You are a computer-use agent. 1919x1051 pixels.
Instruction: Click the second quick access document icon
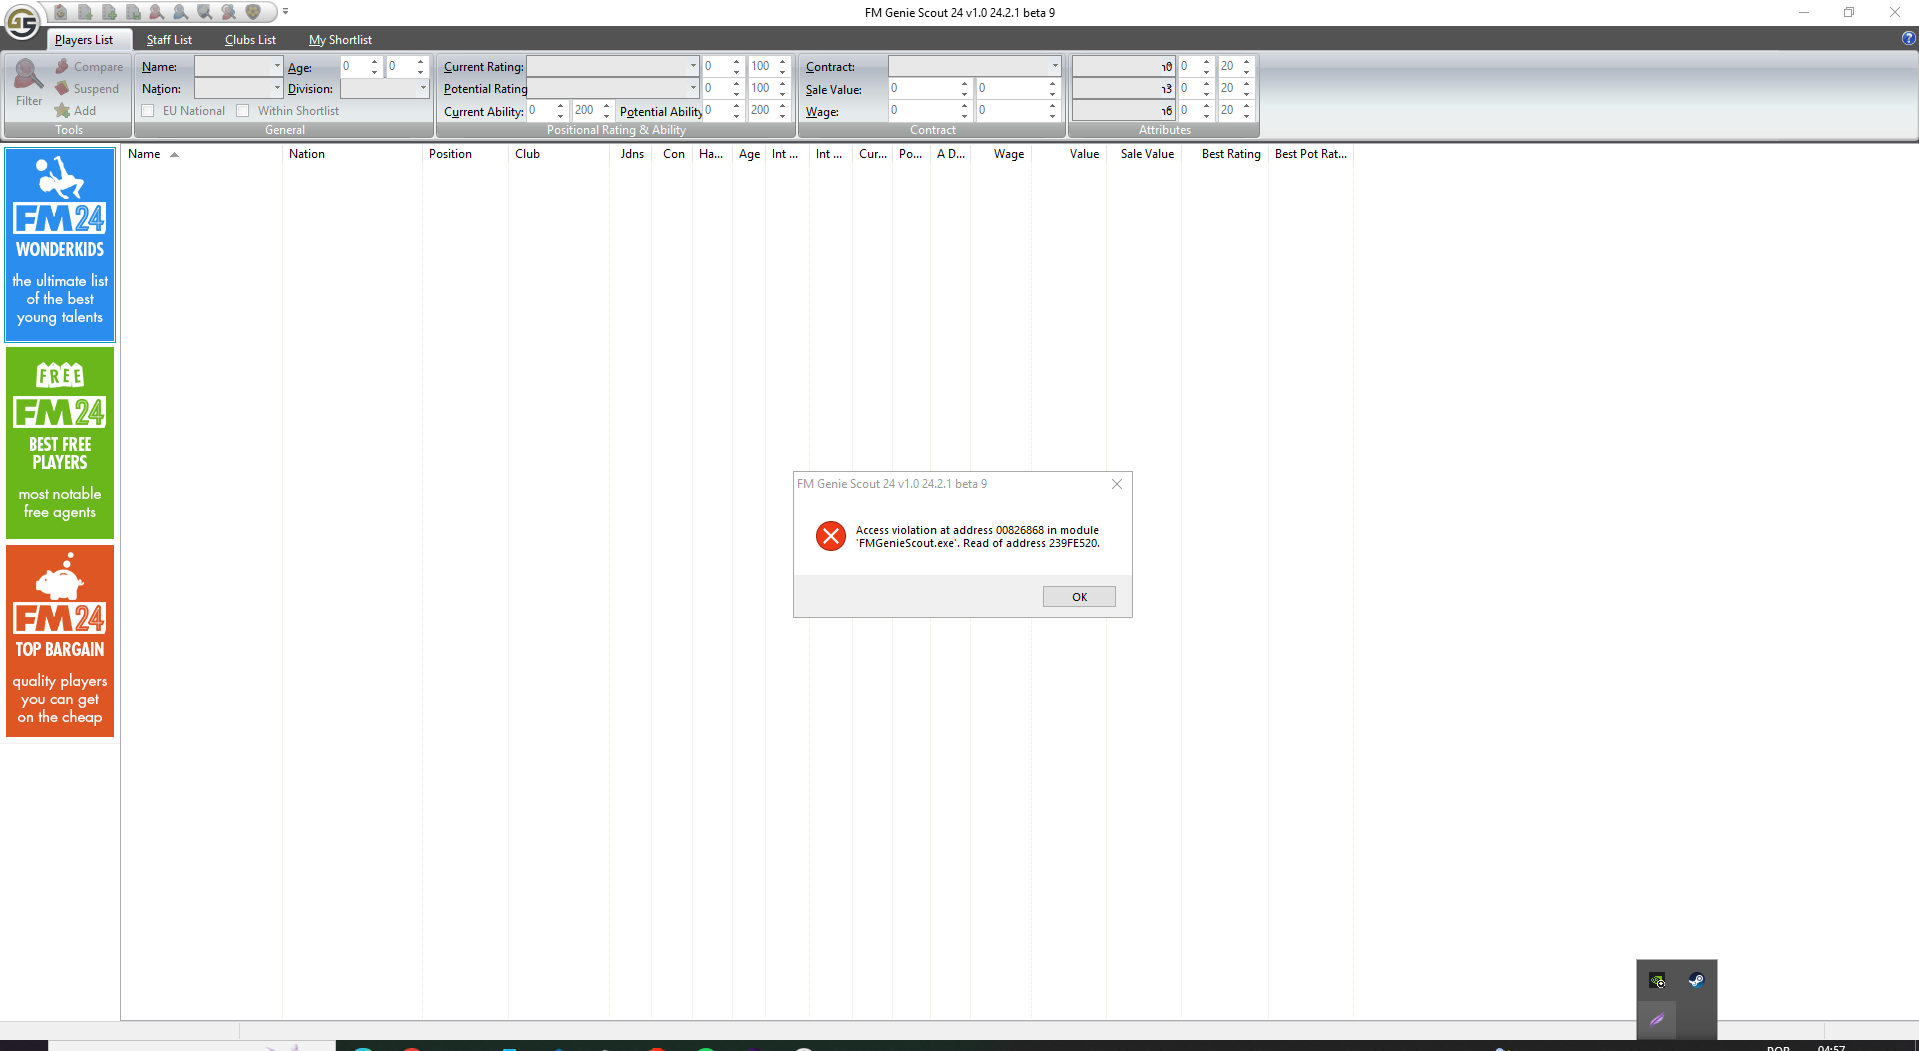(85, 12)
